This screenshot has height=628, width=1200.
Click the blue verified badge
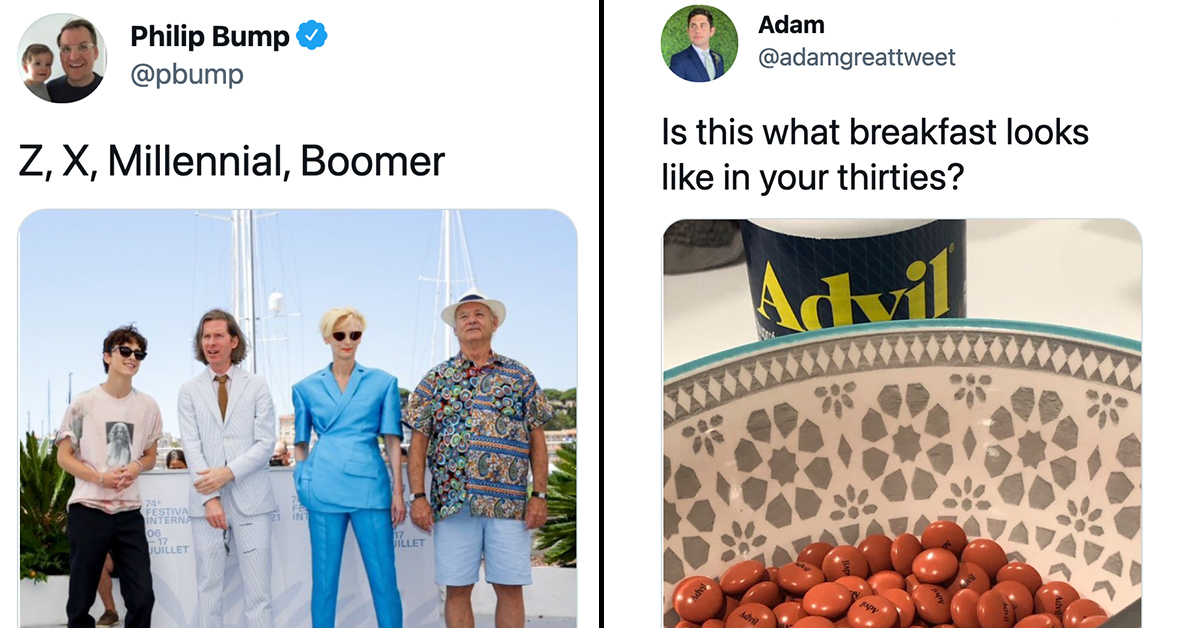[312, 38]
